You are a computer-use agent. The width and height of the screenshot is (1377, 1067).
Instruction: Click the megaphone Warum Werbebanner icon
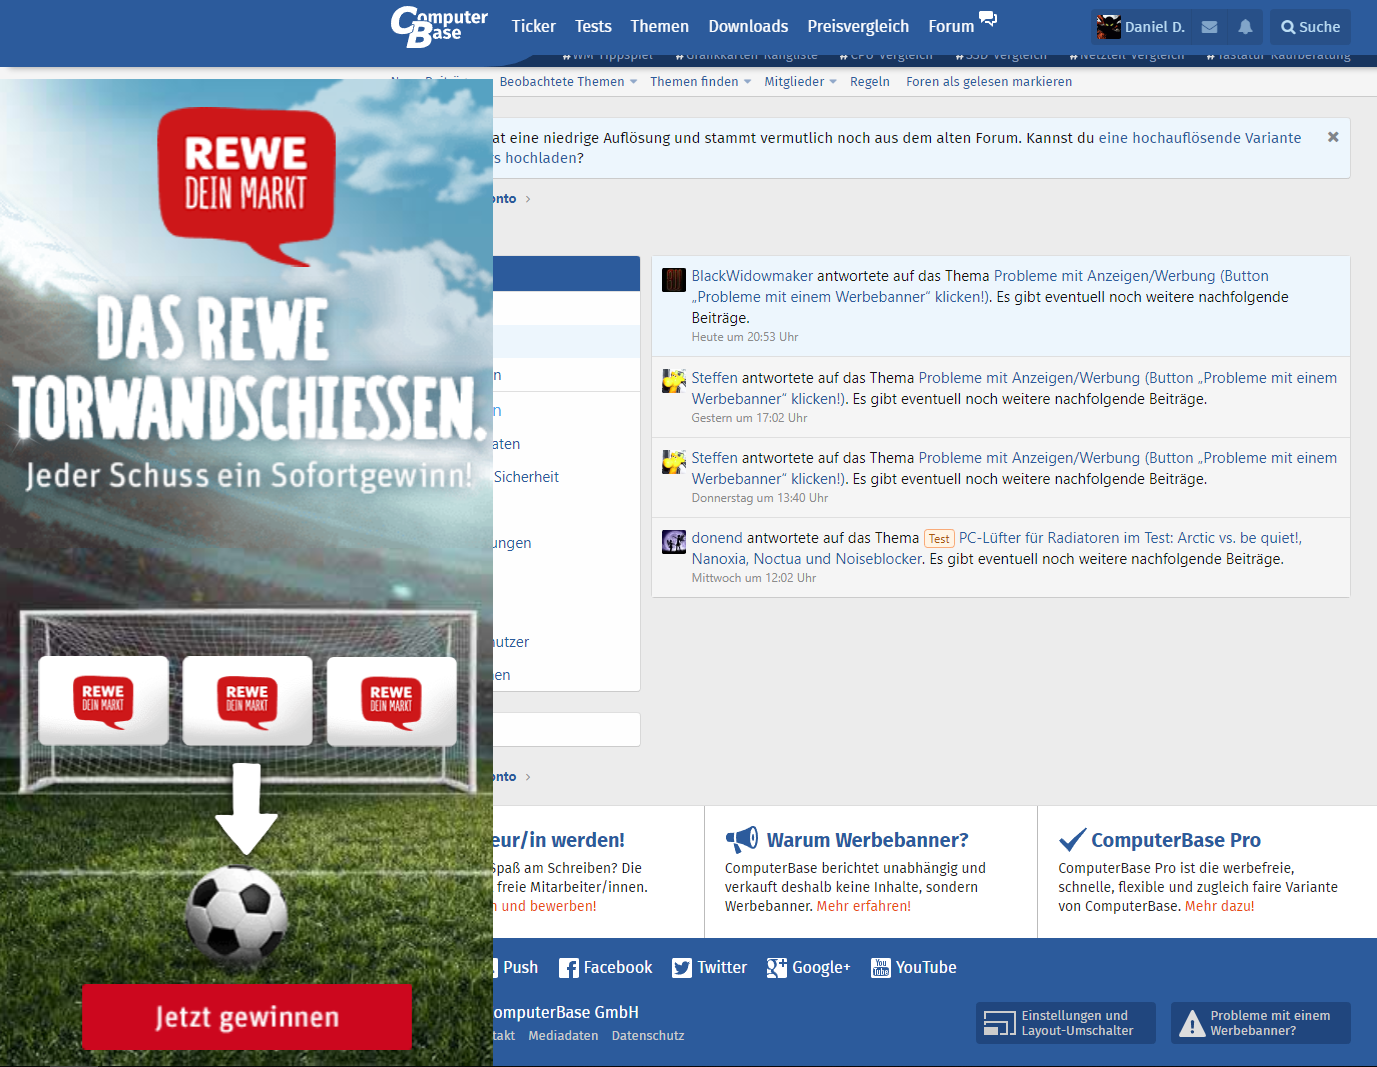coord(741,839)
